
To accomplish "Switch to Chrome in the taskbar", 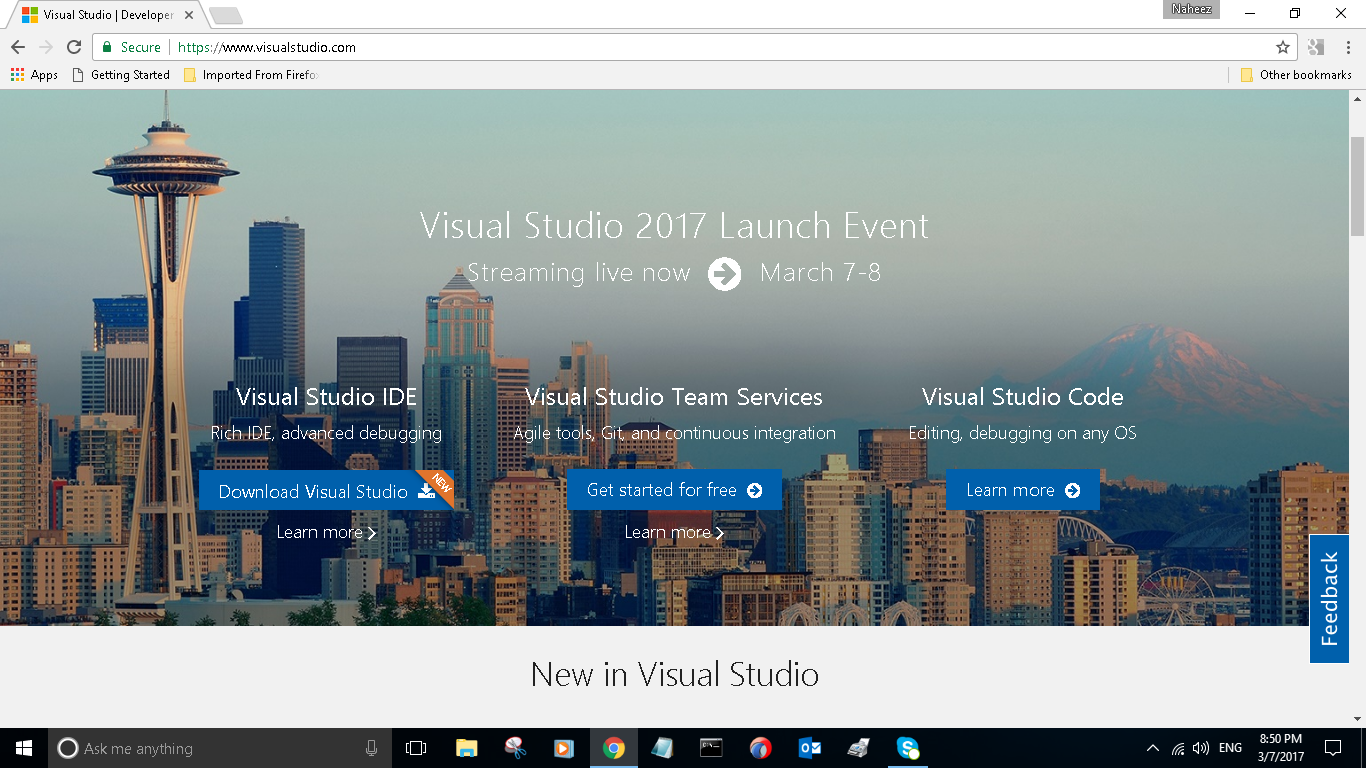I will click(x=614, y=748).
